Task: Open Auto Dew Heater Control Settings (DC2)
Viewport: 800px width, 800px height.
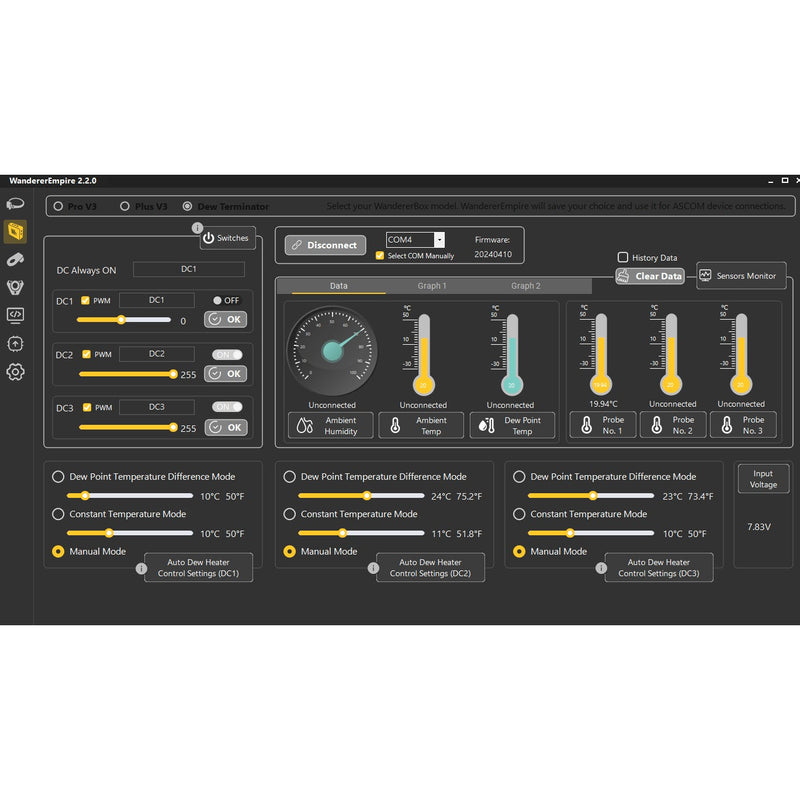Action: pyautogui.click(x=431, y=568)
